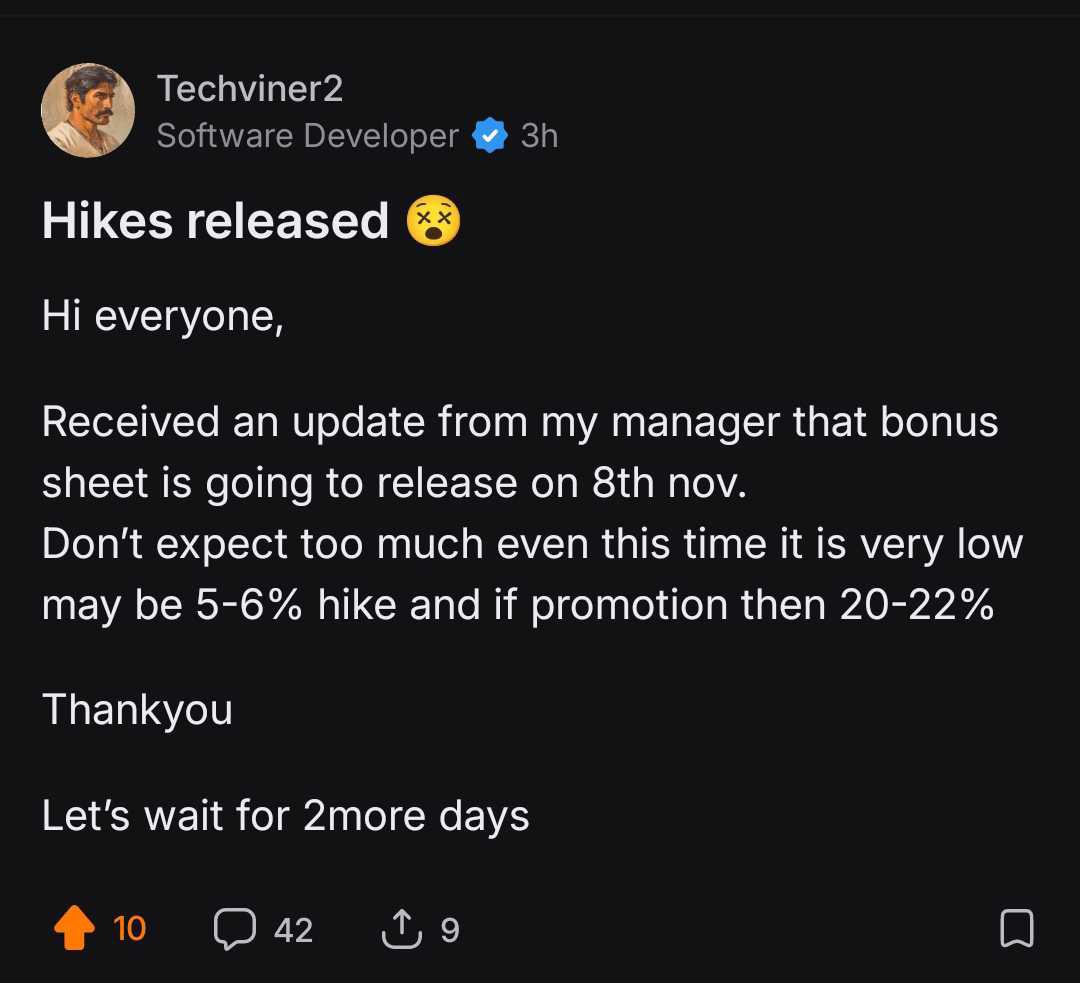
Task: Click the blue verified badge
Action: pos(489,135)
